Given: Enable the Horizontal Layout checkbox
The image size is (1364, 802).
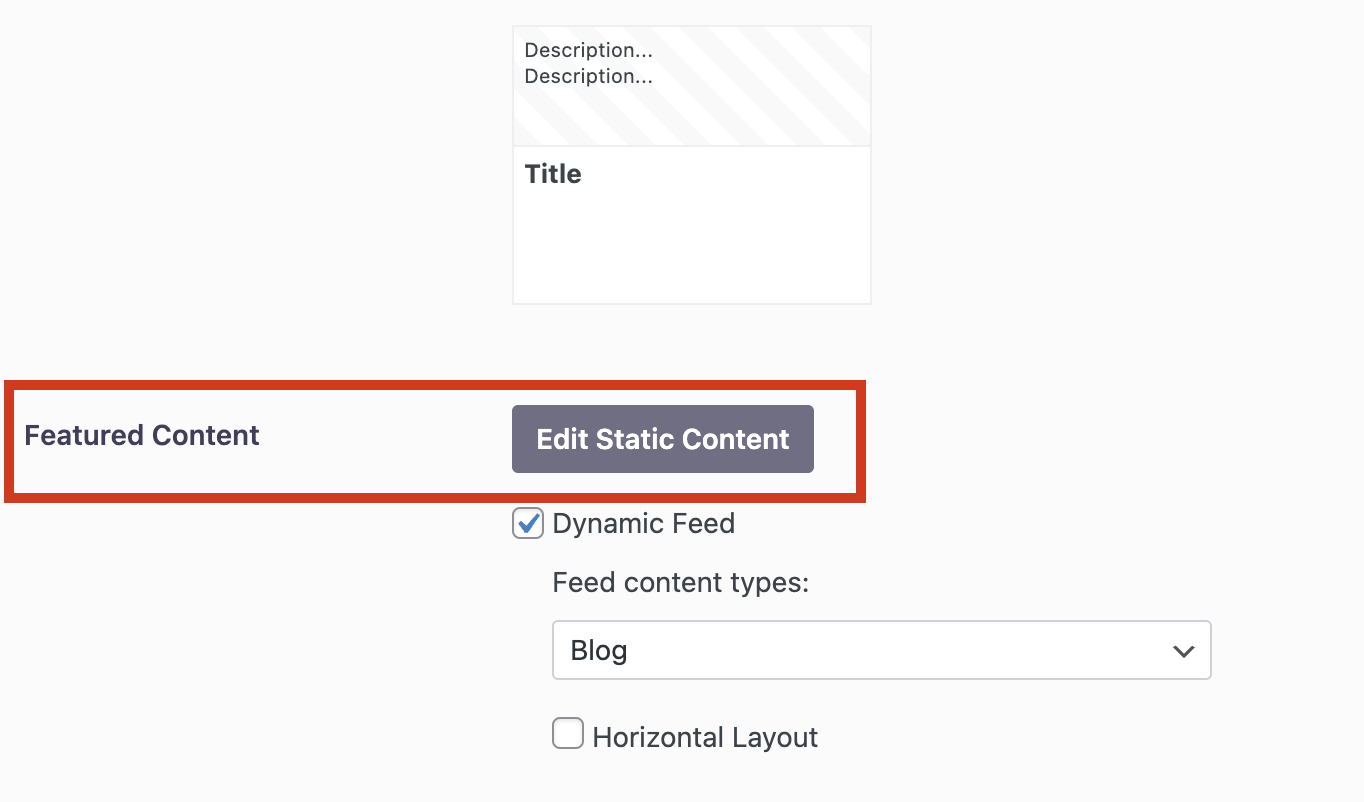Looking at the screenshot, I should pyautogui.click(x=568, y=735).
